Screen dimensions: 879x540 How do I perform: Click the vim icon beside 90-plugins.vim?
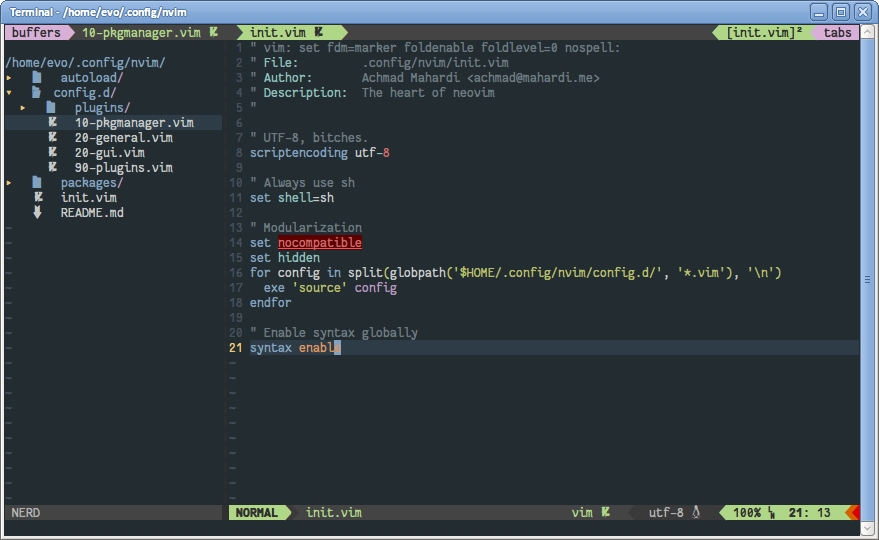click(x=53, y=168)
